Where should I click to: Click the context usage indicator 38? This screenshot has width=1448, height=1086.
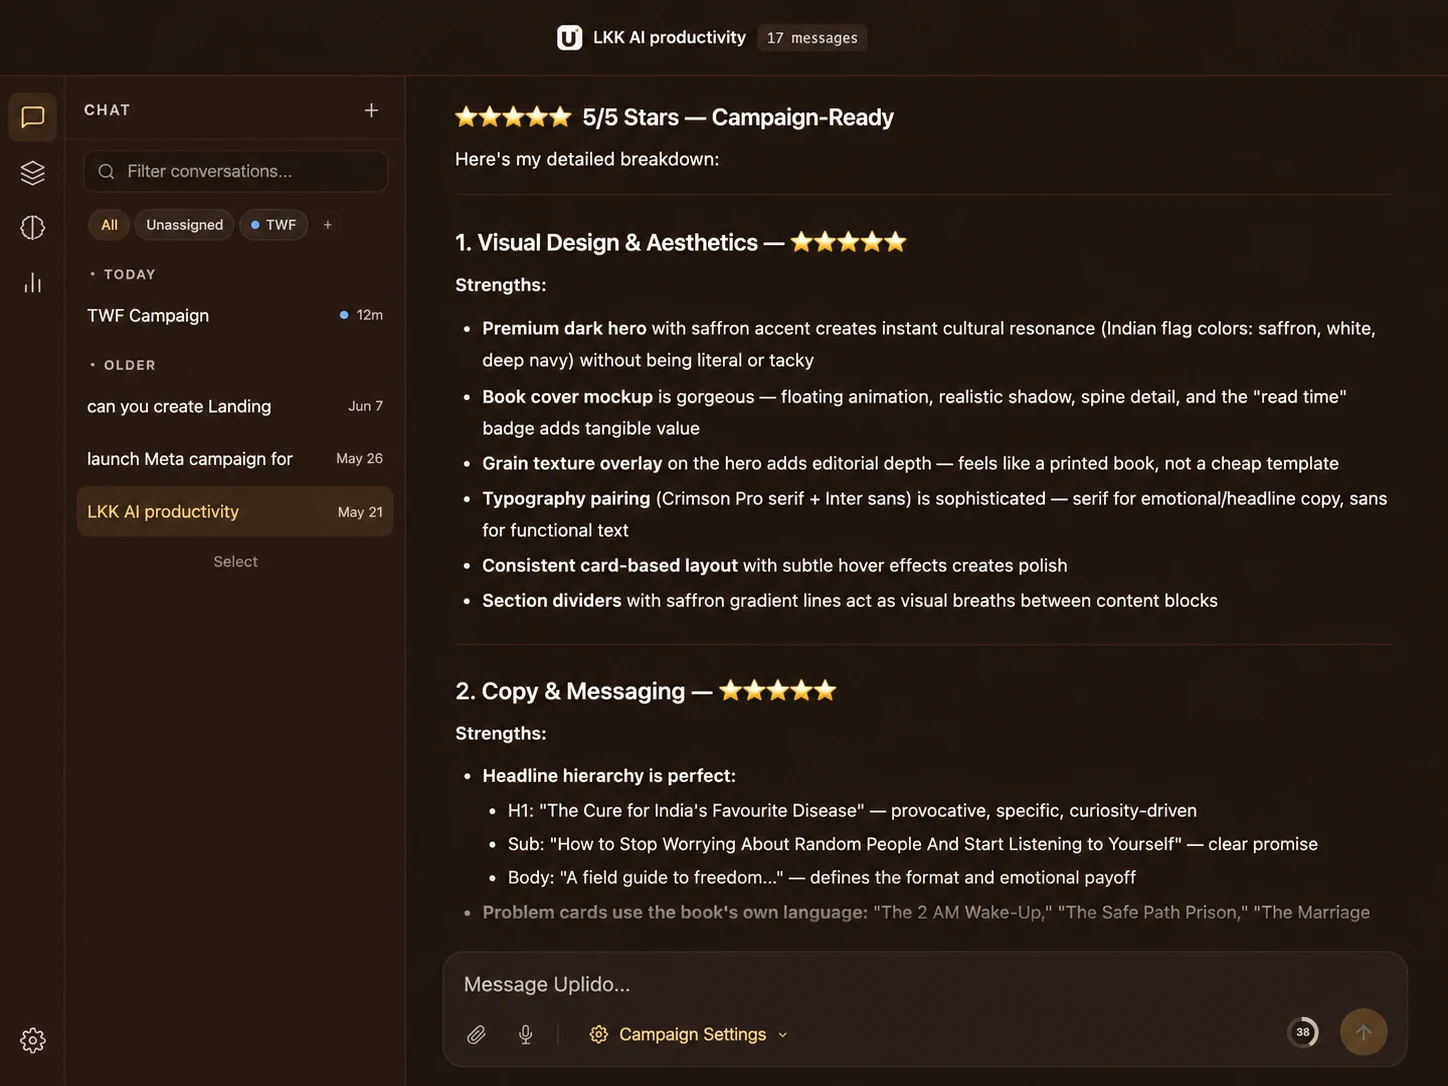(1303, 1032)
